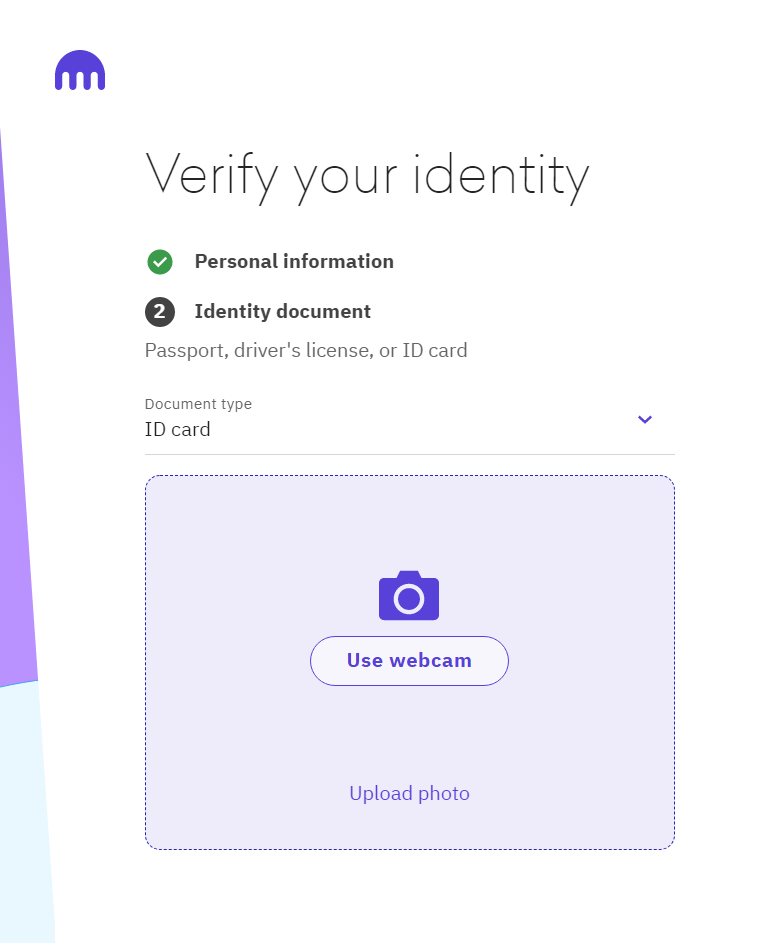Click the purple camera icon
This screenshot has height=943, width=780.
pos(409,595)
